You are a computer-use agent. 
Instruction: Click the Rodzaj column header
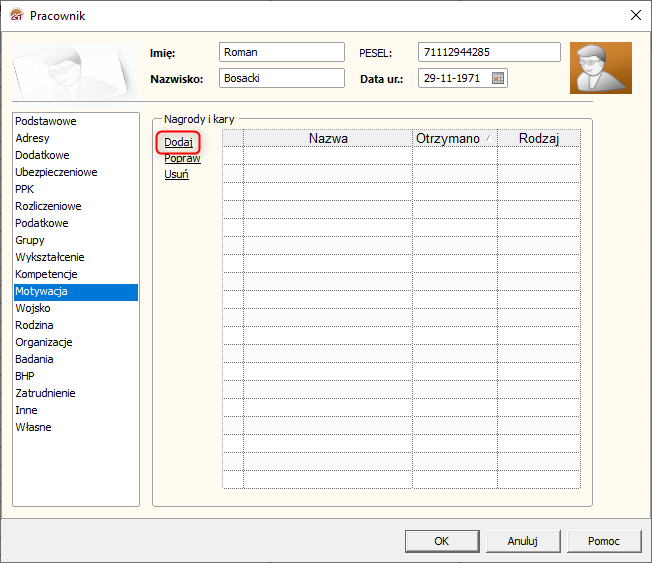pyautogui.click(x=538, y=138)
